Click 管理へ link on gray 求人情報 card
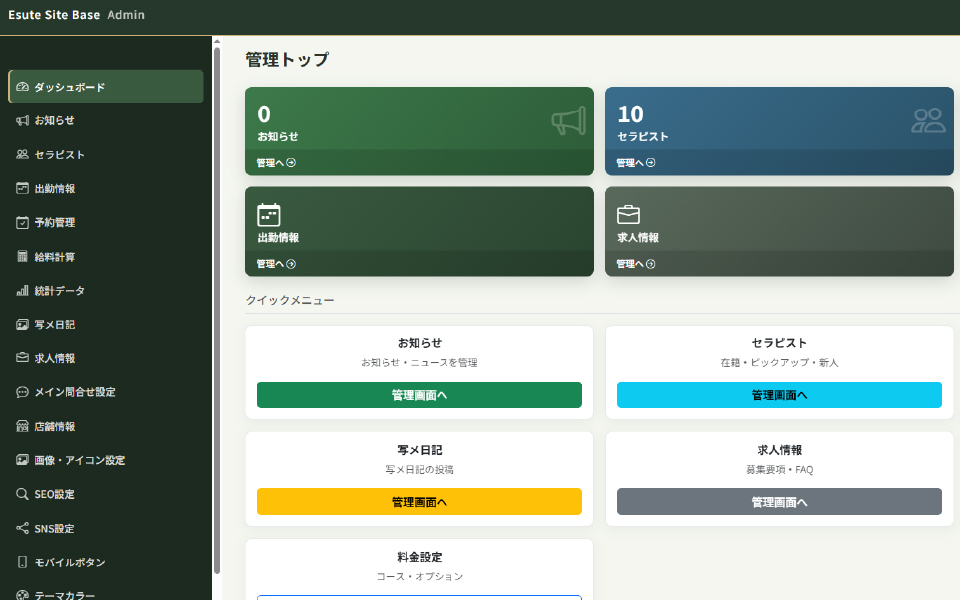Viewport: 960px width, 600px height. click(x=636, y=264)
